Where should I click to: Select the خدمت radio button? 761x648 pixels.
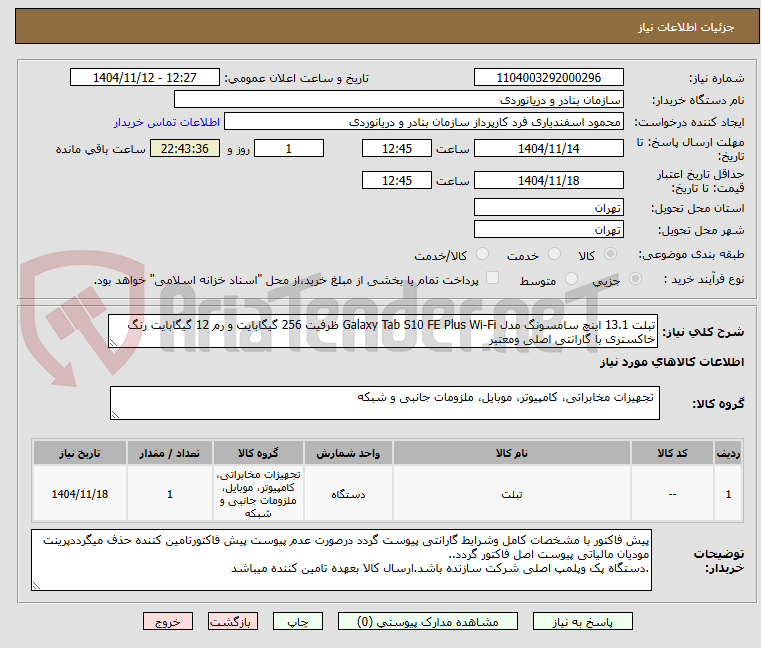[x=554, y=254]
